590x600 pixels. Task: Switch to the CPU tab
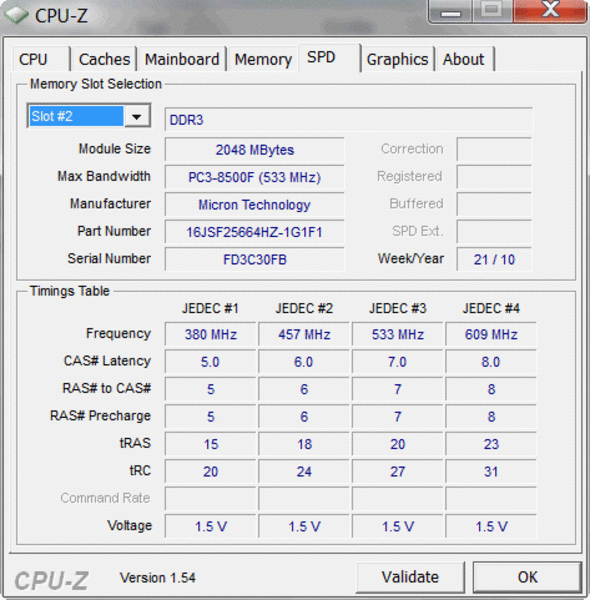click(x=41, y=59)
